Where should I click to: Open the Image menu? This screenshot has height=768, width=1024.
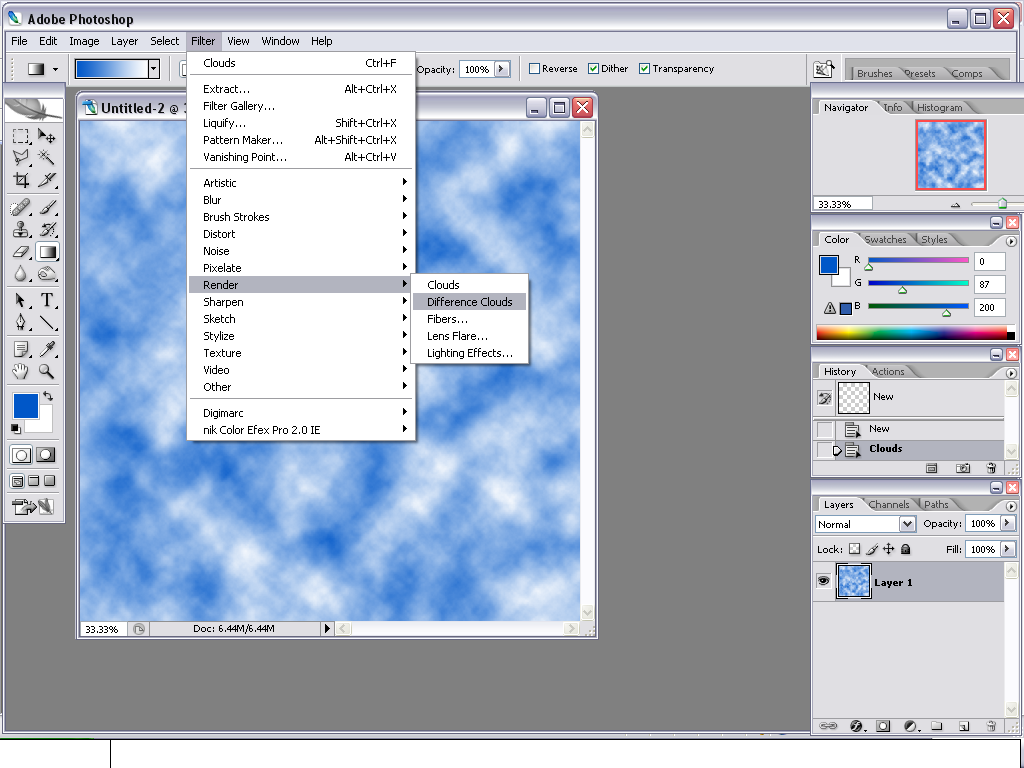84,40
